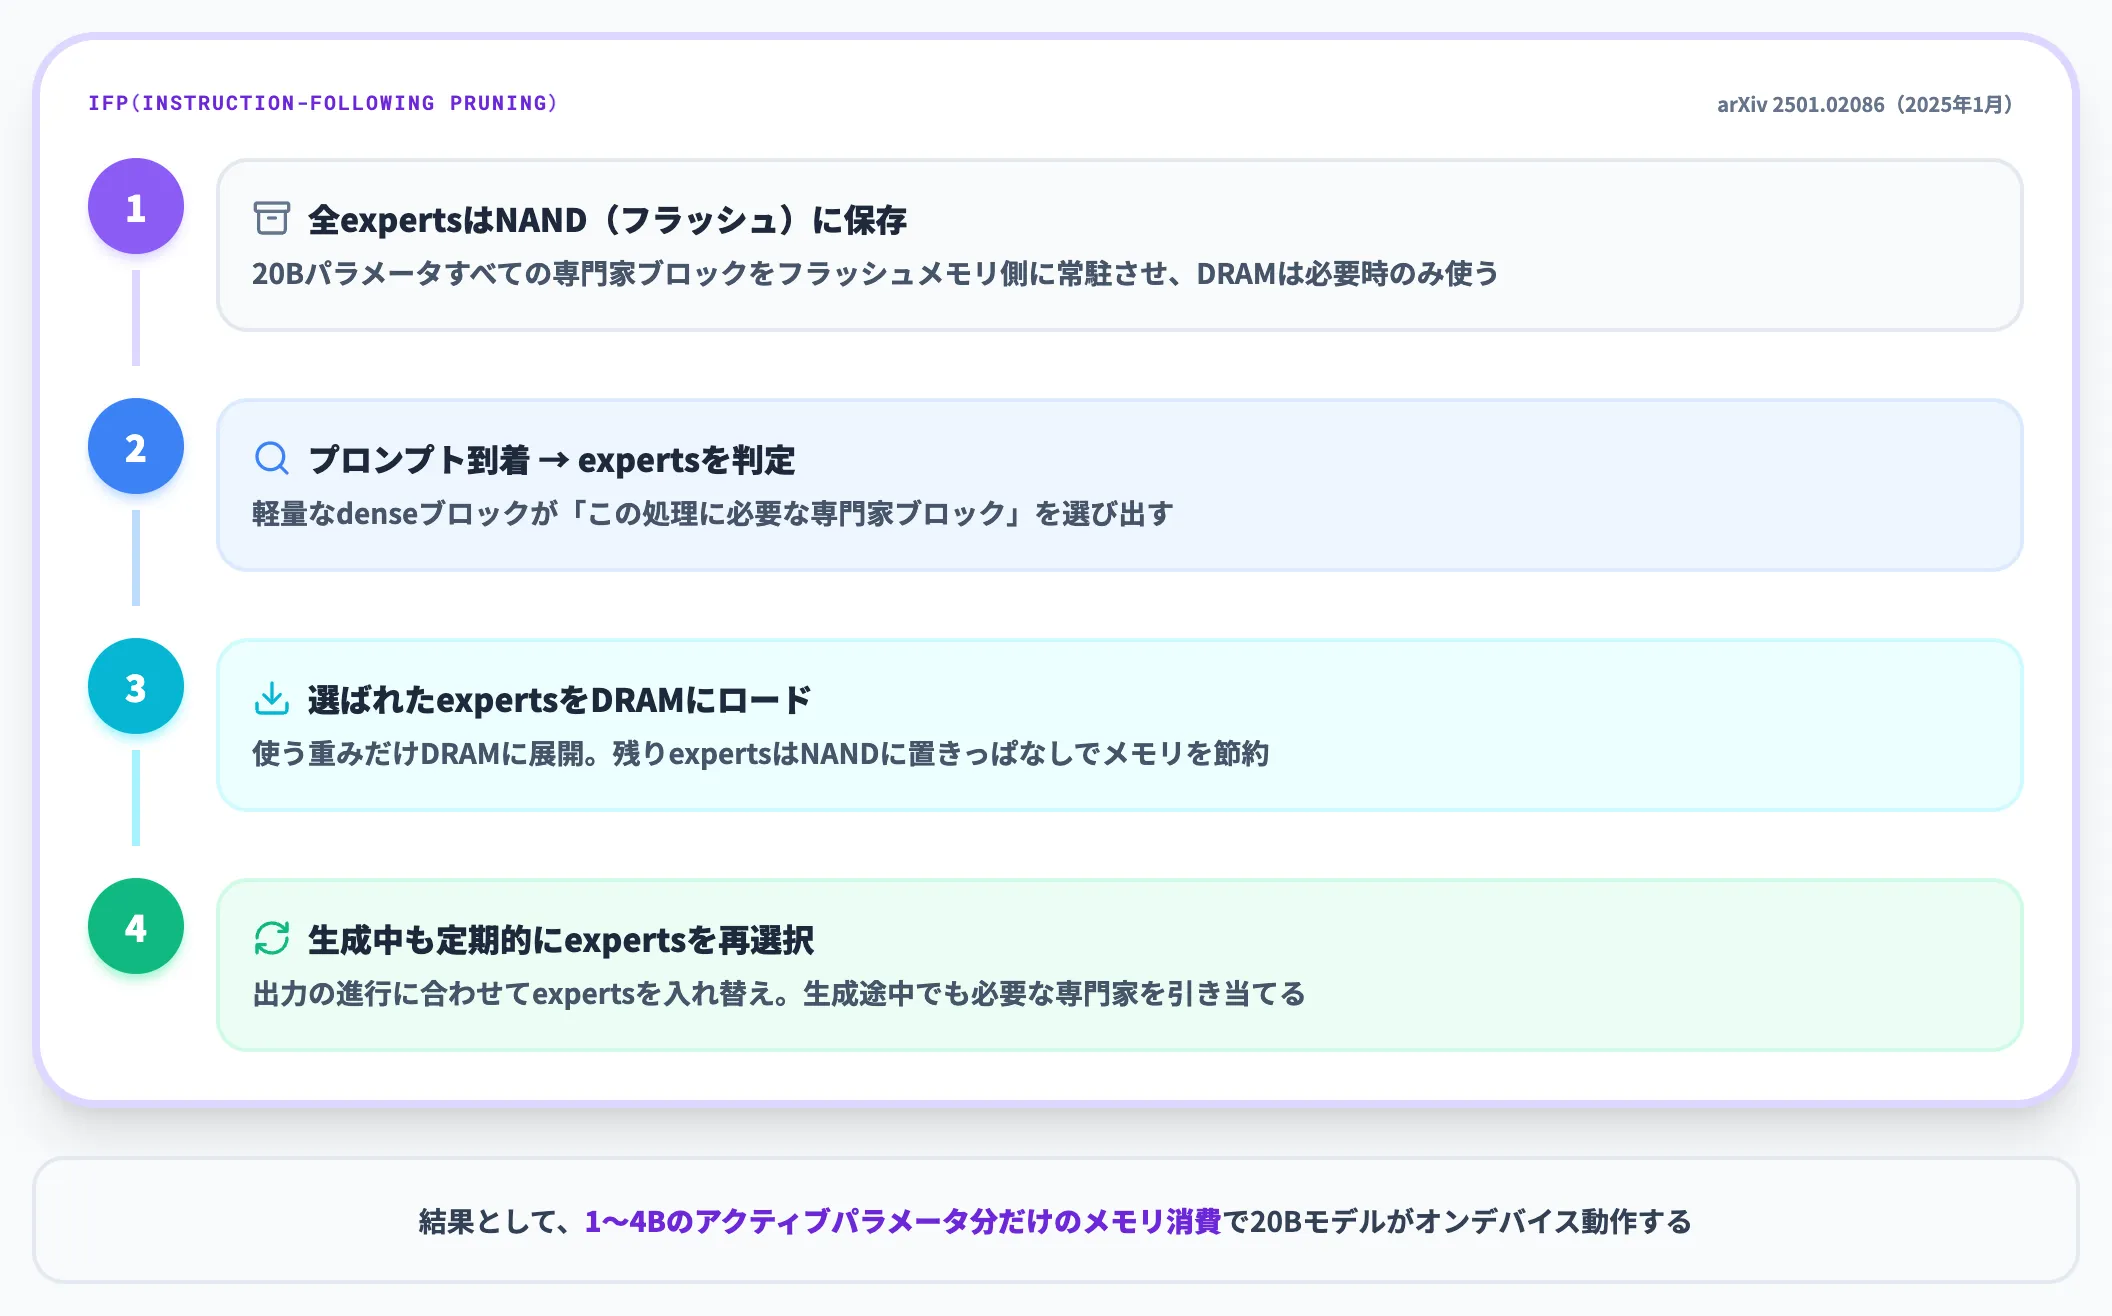Screen dimensions: 2112x1316
Task: Click the download arrow icon in step 3
Action: tap(271, 698)
